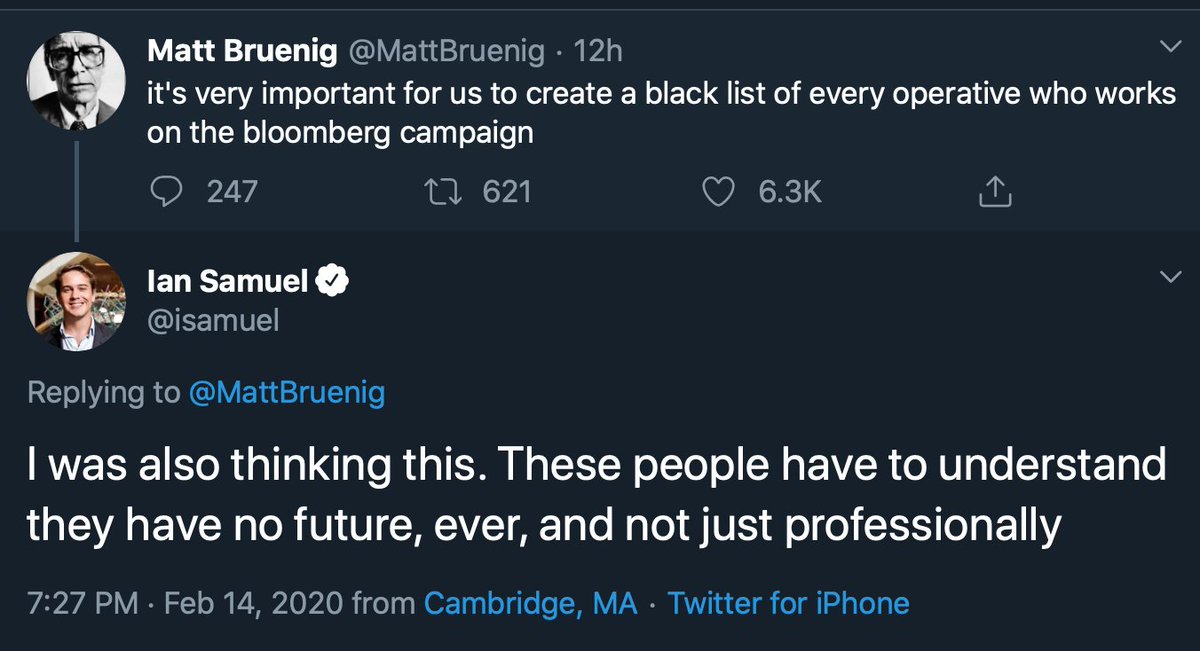The height and width of the screenshot is (651, 1200).
Task: Reply to Matt Bruenig's tweet
Action: tap(164, 192)
